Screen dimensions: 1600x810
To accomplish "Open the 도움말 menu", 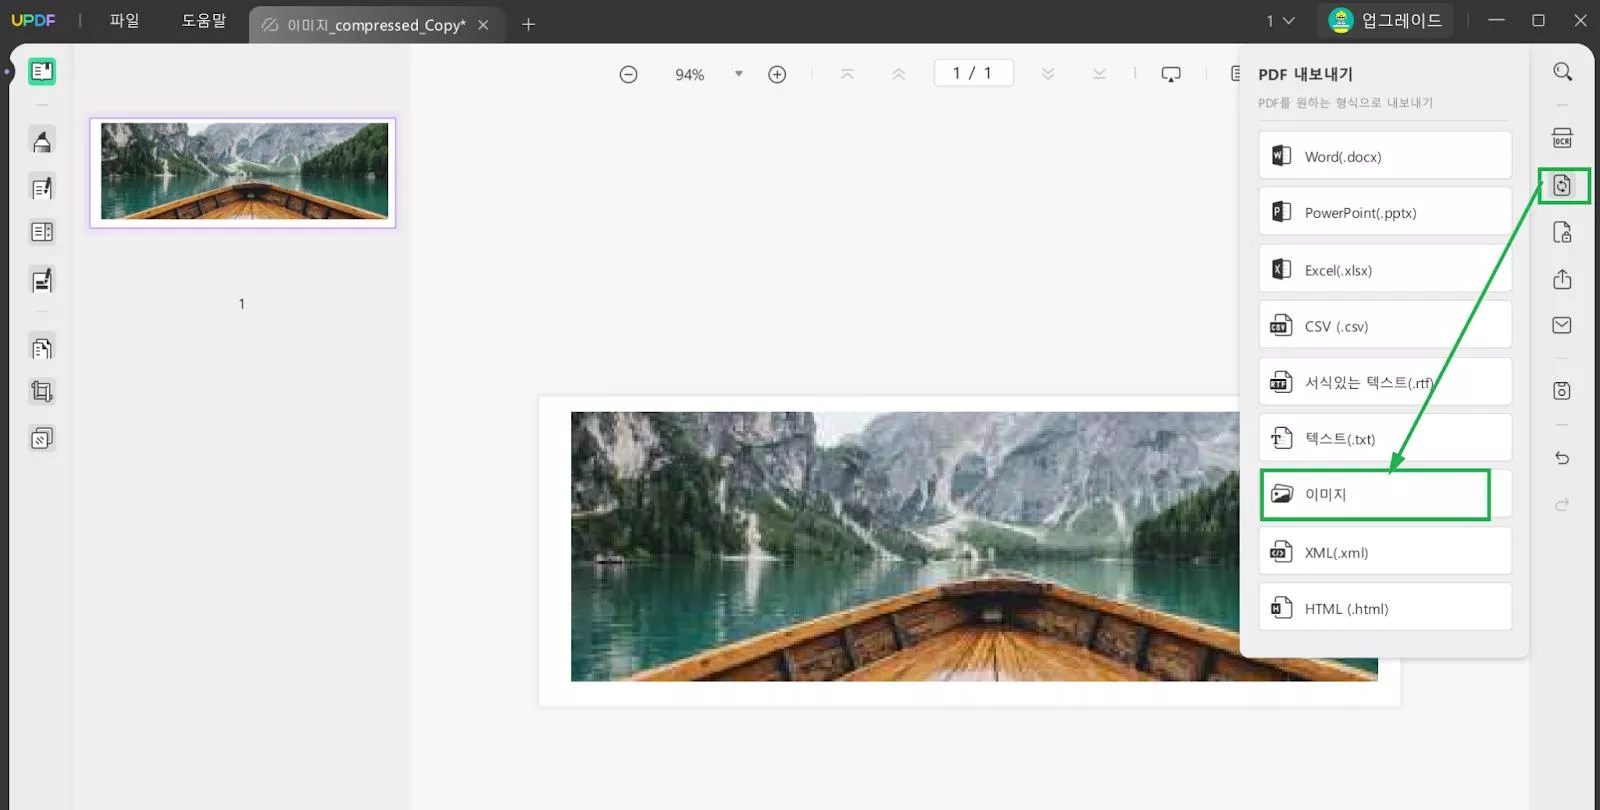I will coord(204,20).
